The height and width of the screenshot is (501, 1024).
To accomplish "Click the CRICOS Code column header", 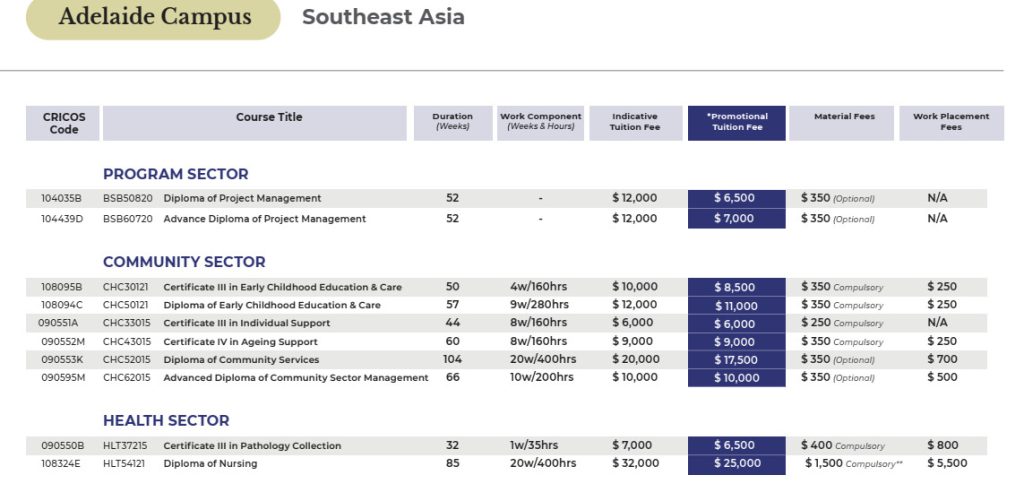I will tap(64, 123).
